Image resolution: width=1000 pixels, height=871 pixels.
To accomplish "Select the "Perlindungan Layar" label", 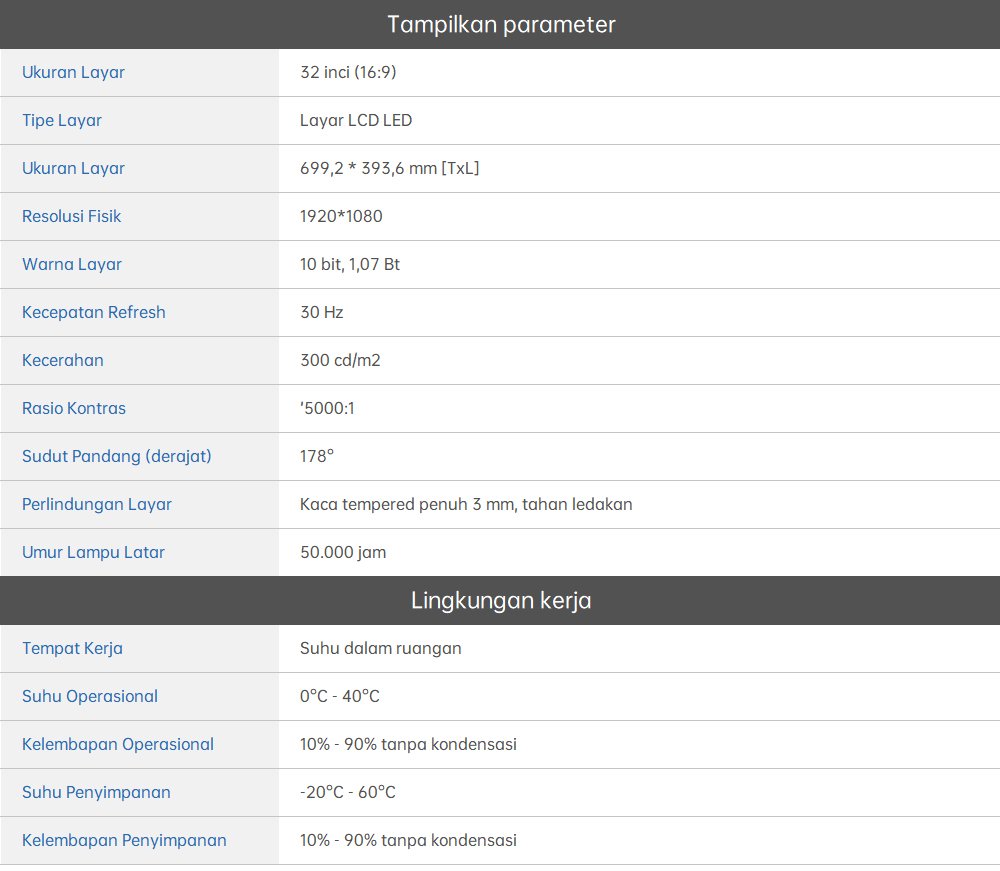I will pos(97,504).
